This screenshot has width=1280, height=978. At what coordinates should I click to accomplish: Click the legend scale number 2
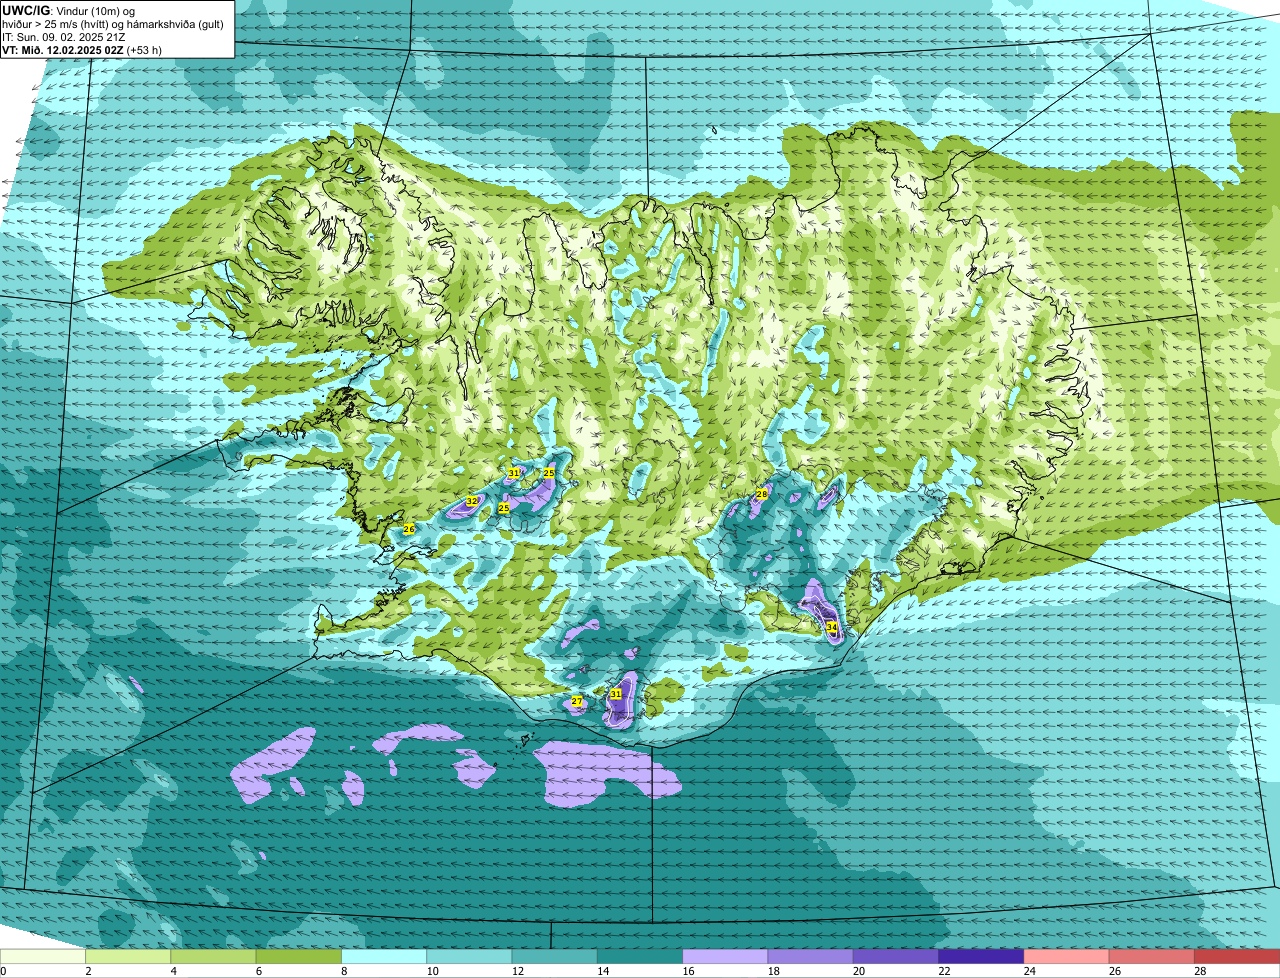pos(88,971)
